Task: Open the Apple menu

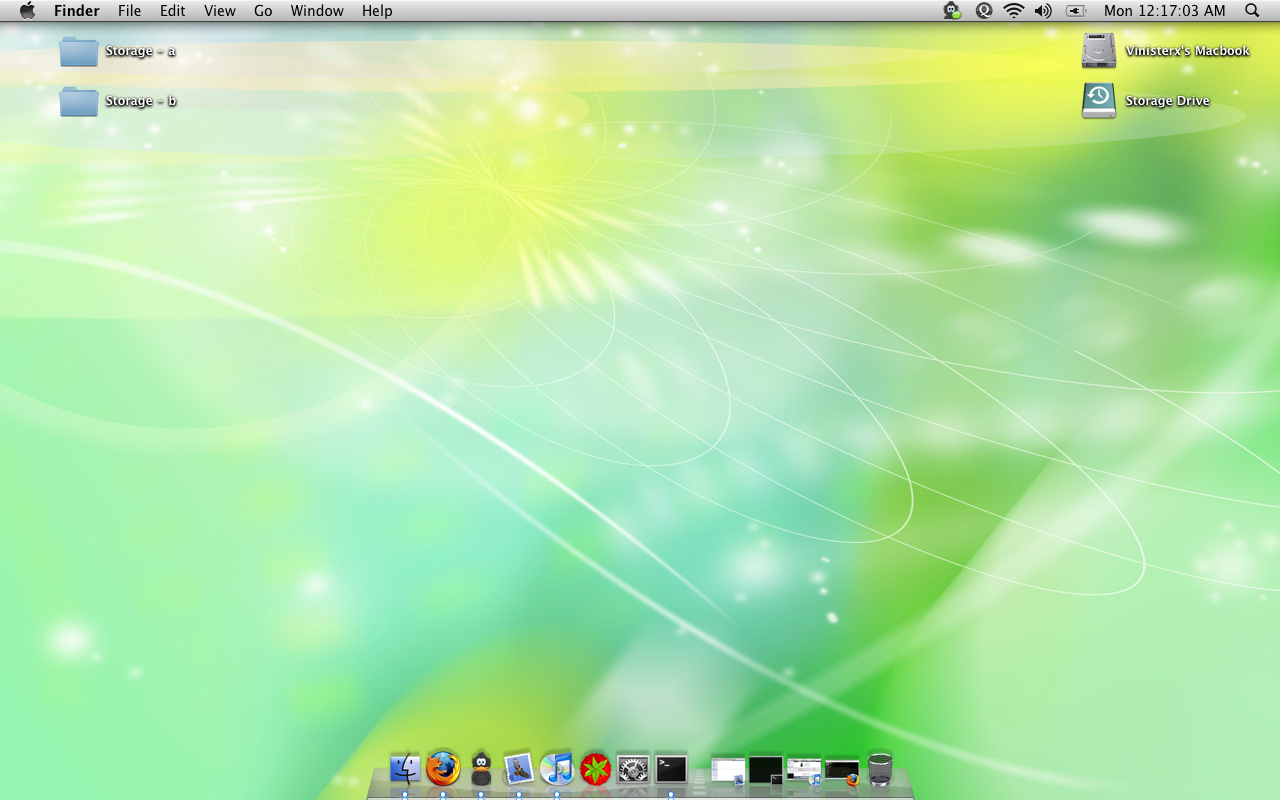Action: [27, 11]
